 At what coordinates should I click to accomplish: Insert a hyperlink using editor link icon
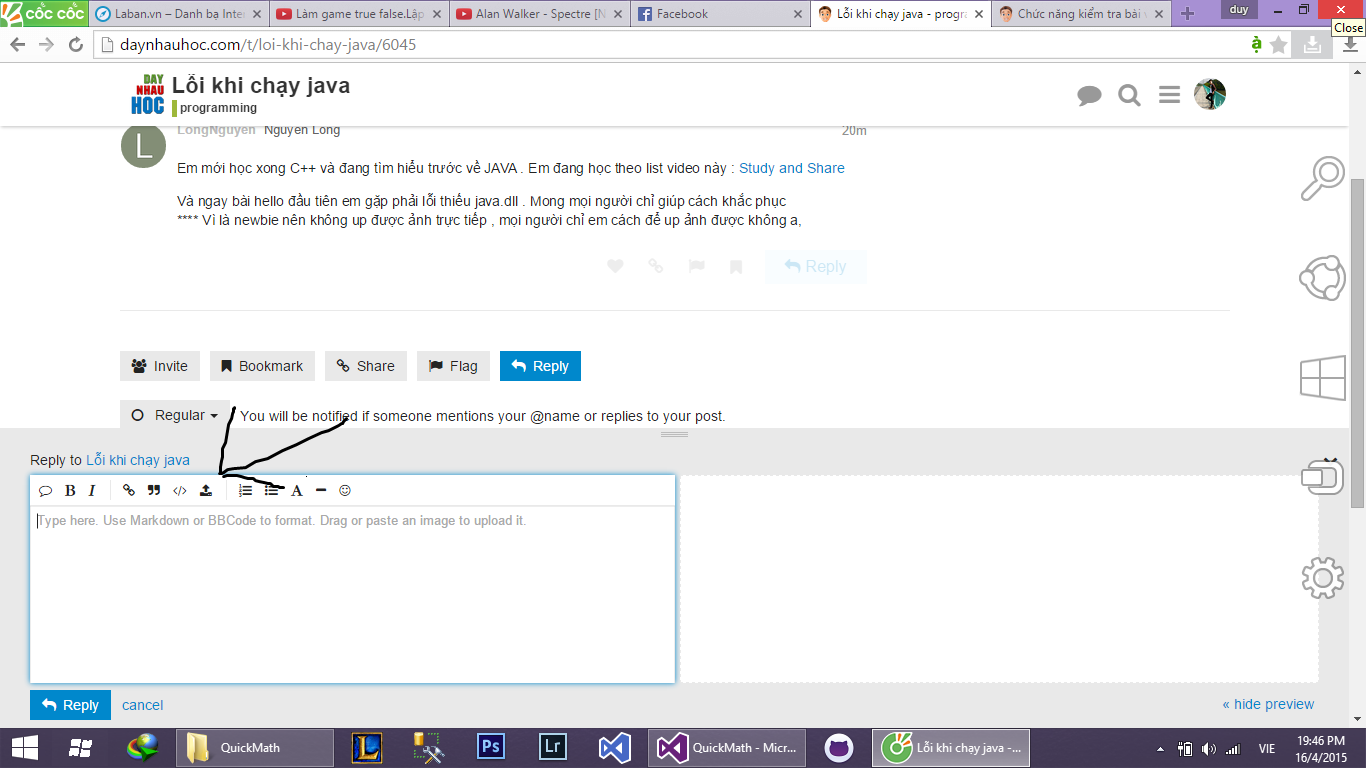(128, 491)
